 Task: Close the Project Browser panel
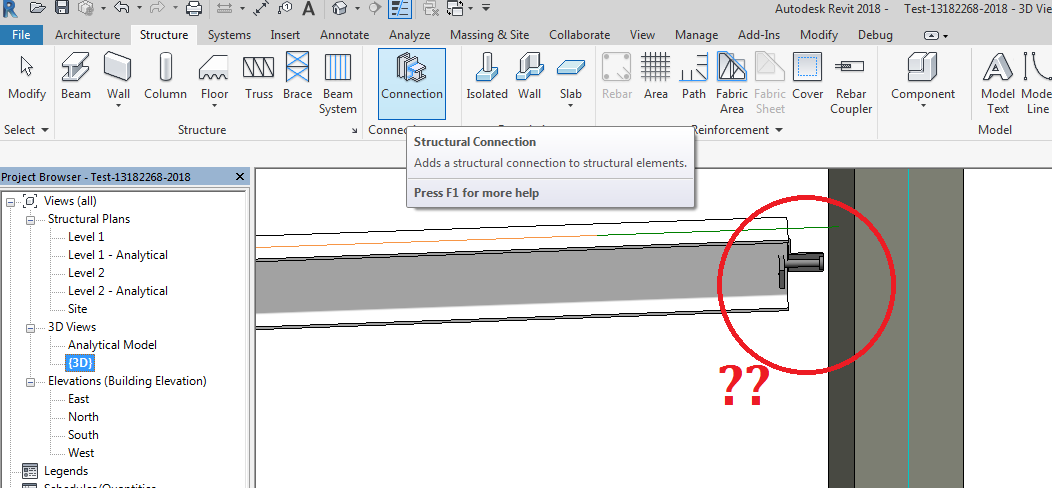(240, 177)
